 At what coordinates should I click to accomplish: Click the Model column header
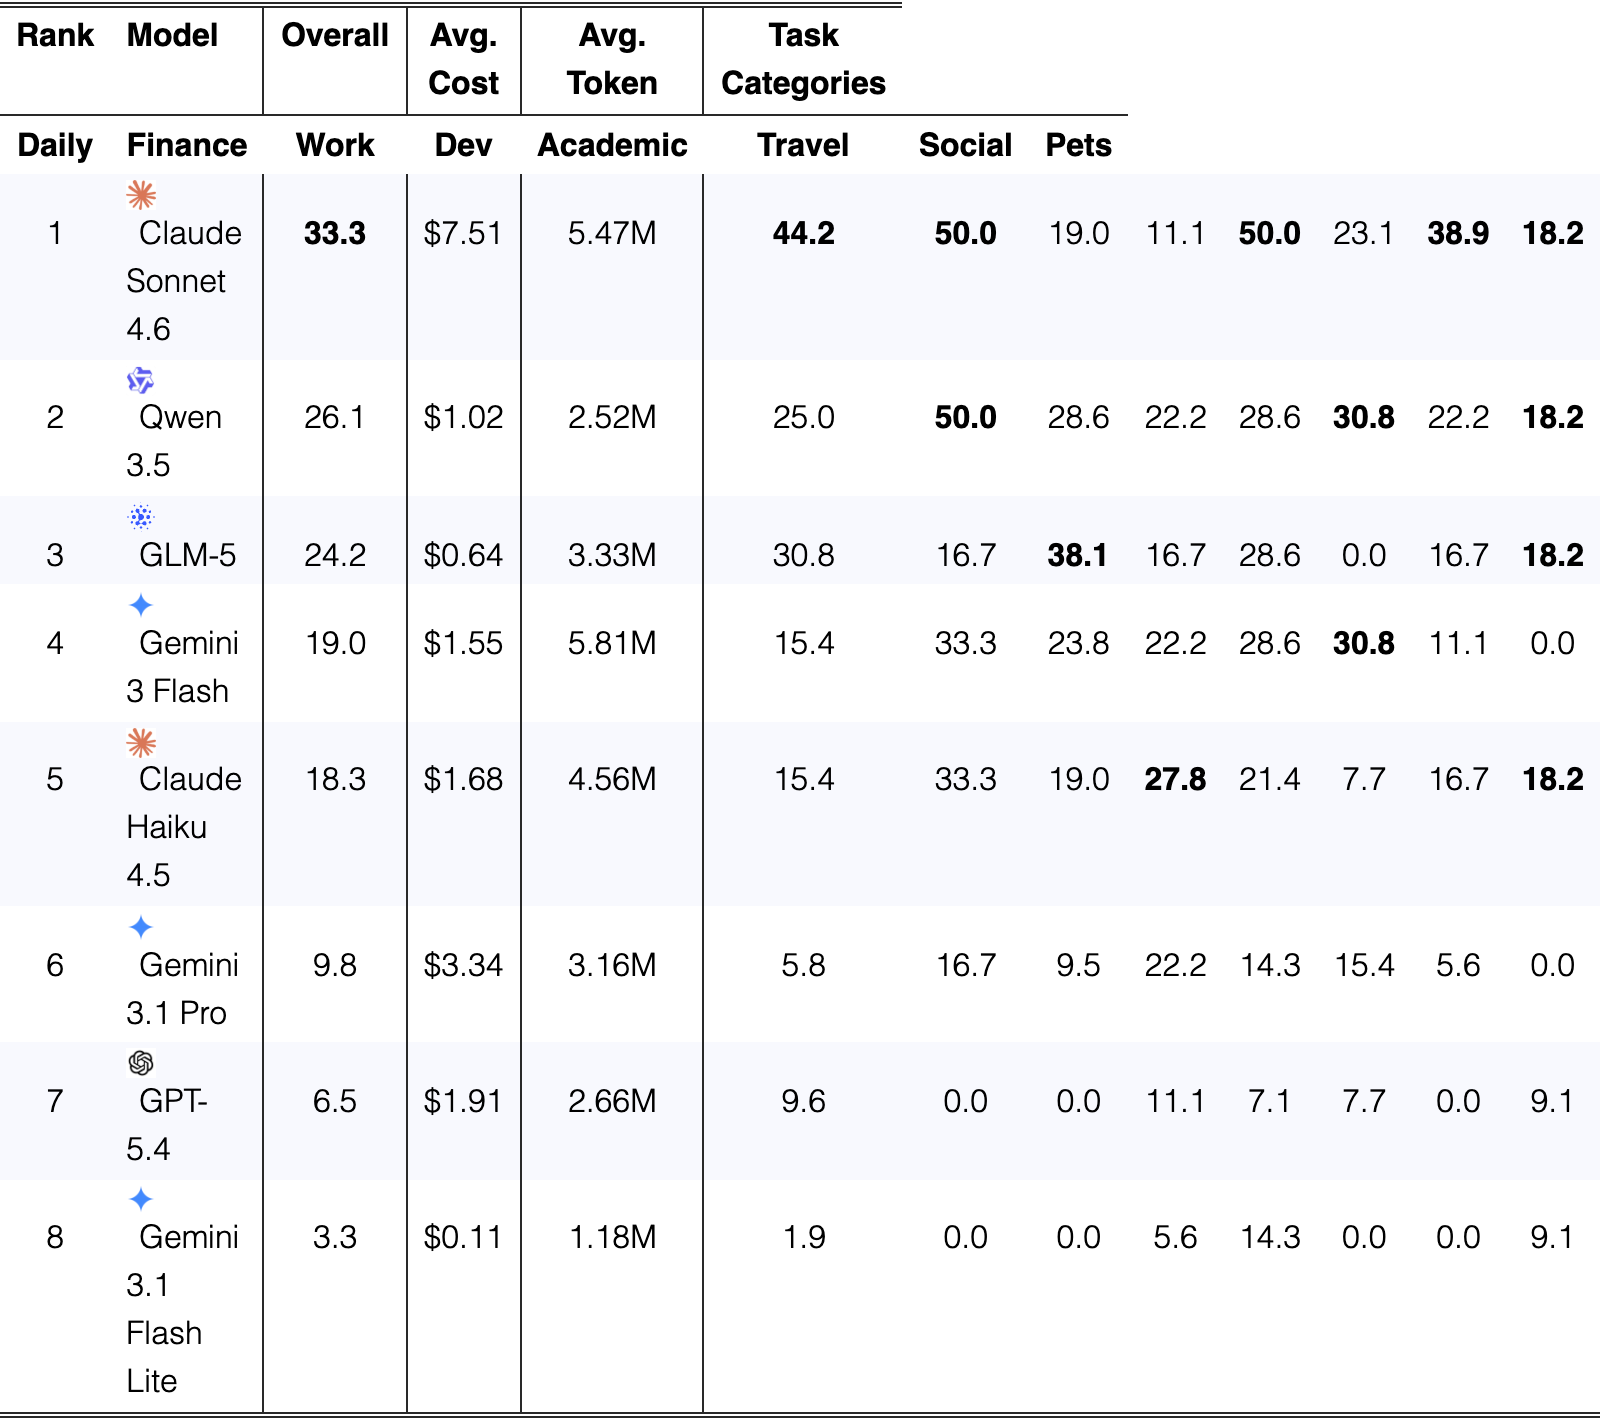tap(172, 35)
